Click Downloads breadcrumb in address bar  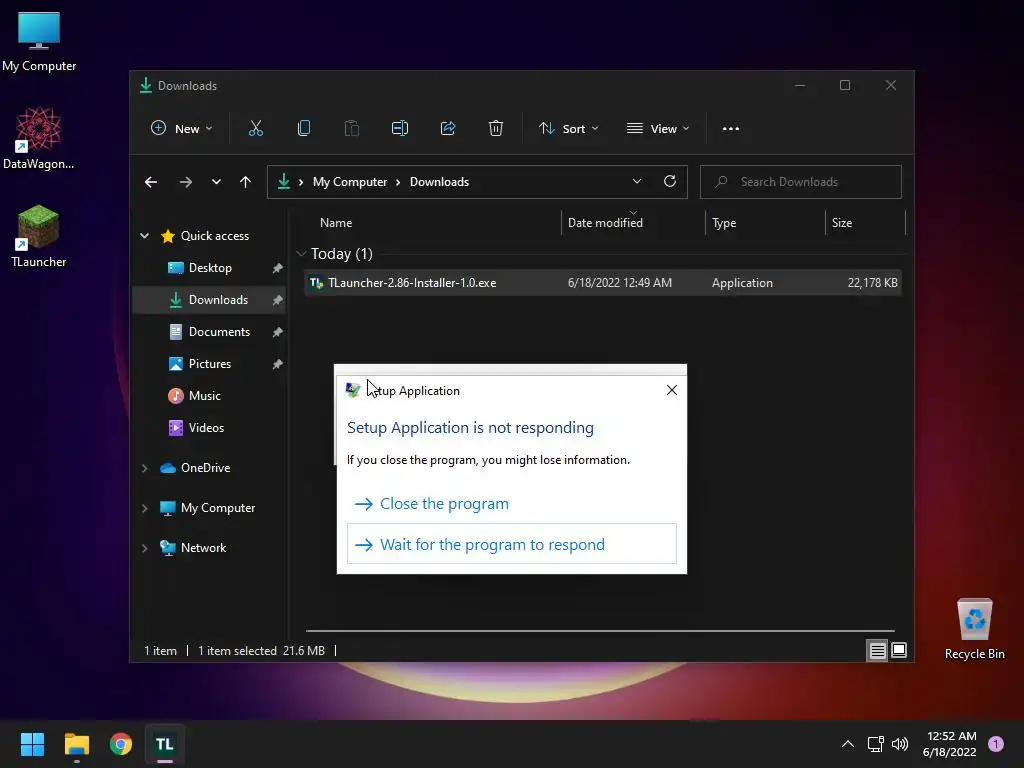pos(440,182)
